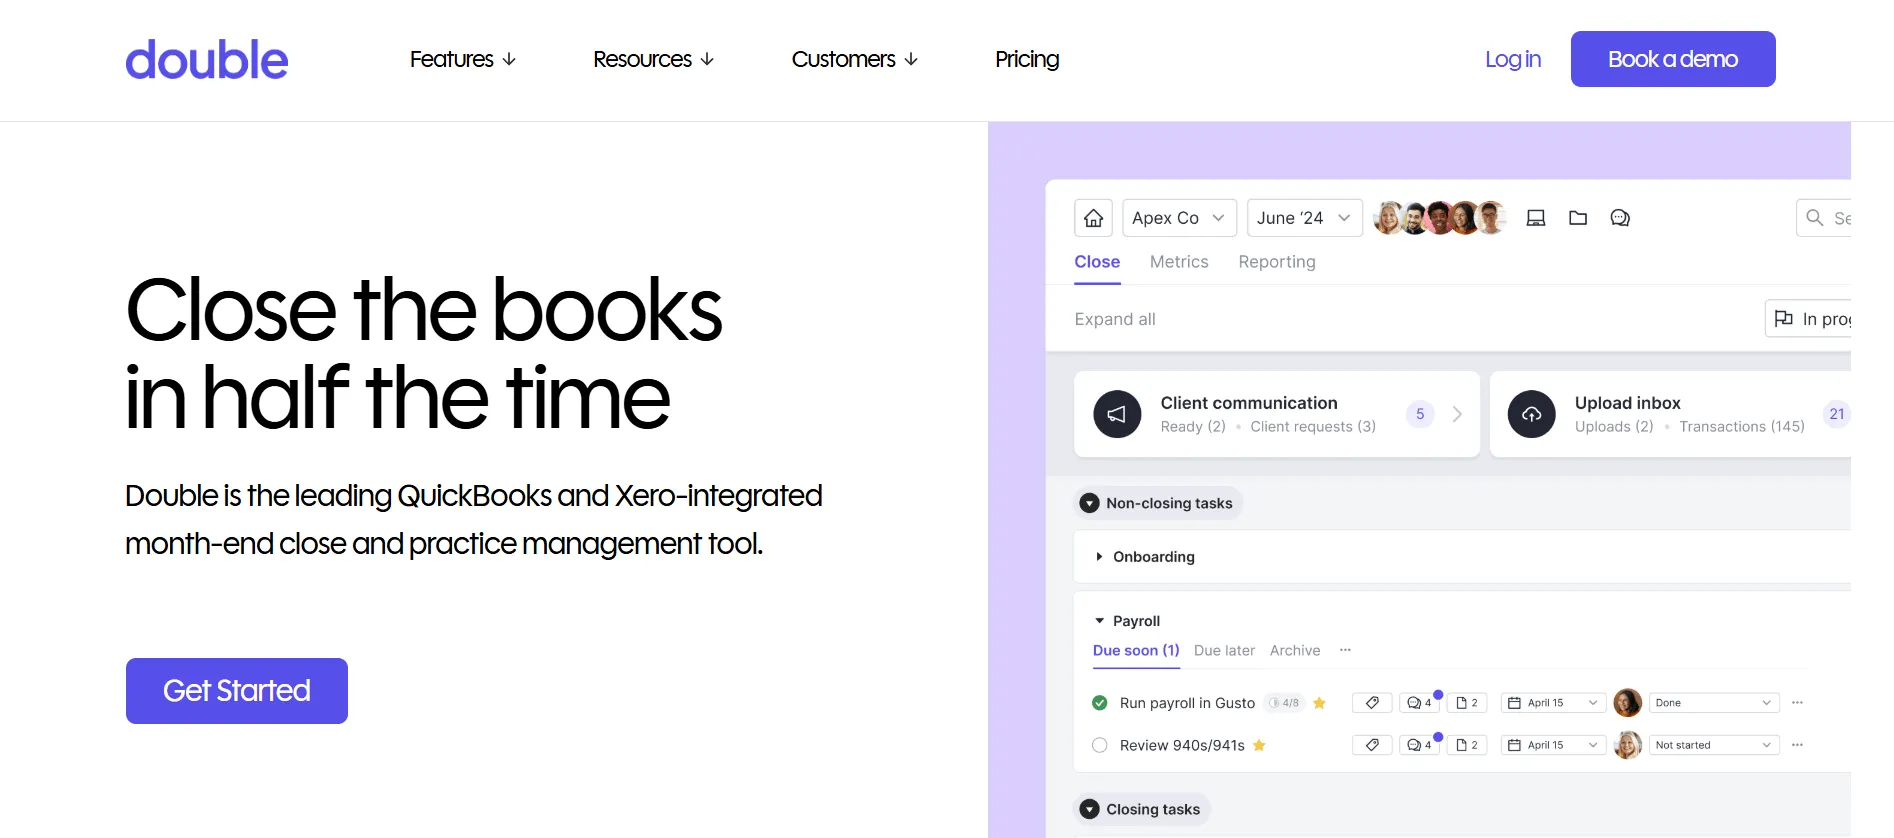The height and width of the screenshot is (838, 1894).
Task: Click the tag icon in Run payroll row
Action: [x=1372, y=703]
